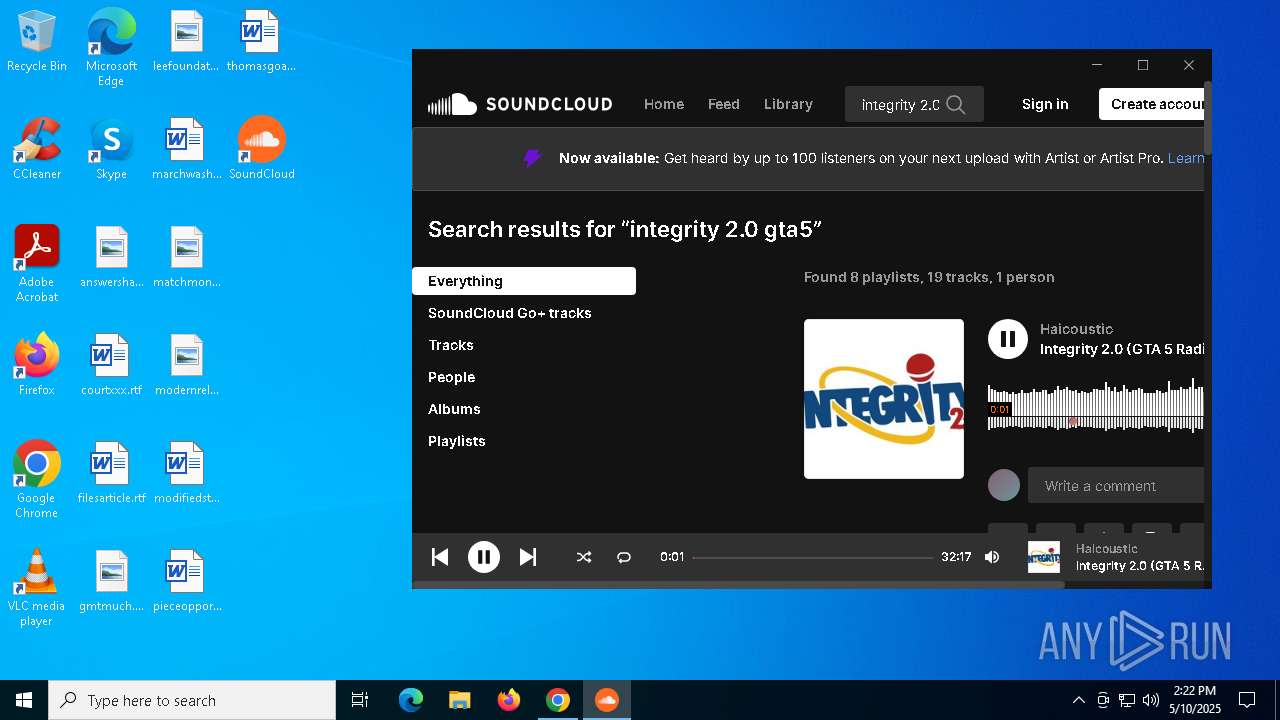
Task: Click the now-playing thumbnail in player bar
Action: (x=1044, y=557)
